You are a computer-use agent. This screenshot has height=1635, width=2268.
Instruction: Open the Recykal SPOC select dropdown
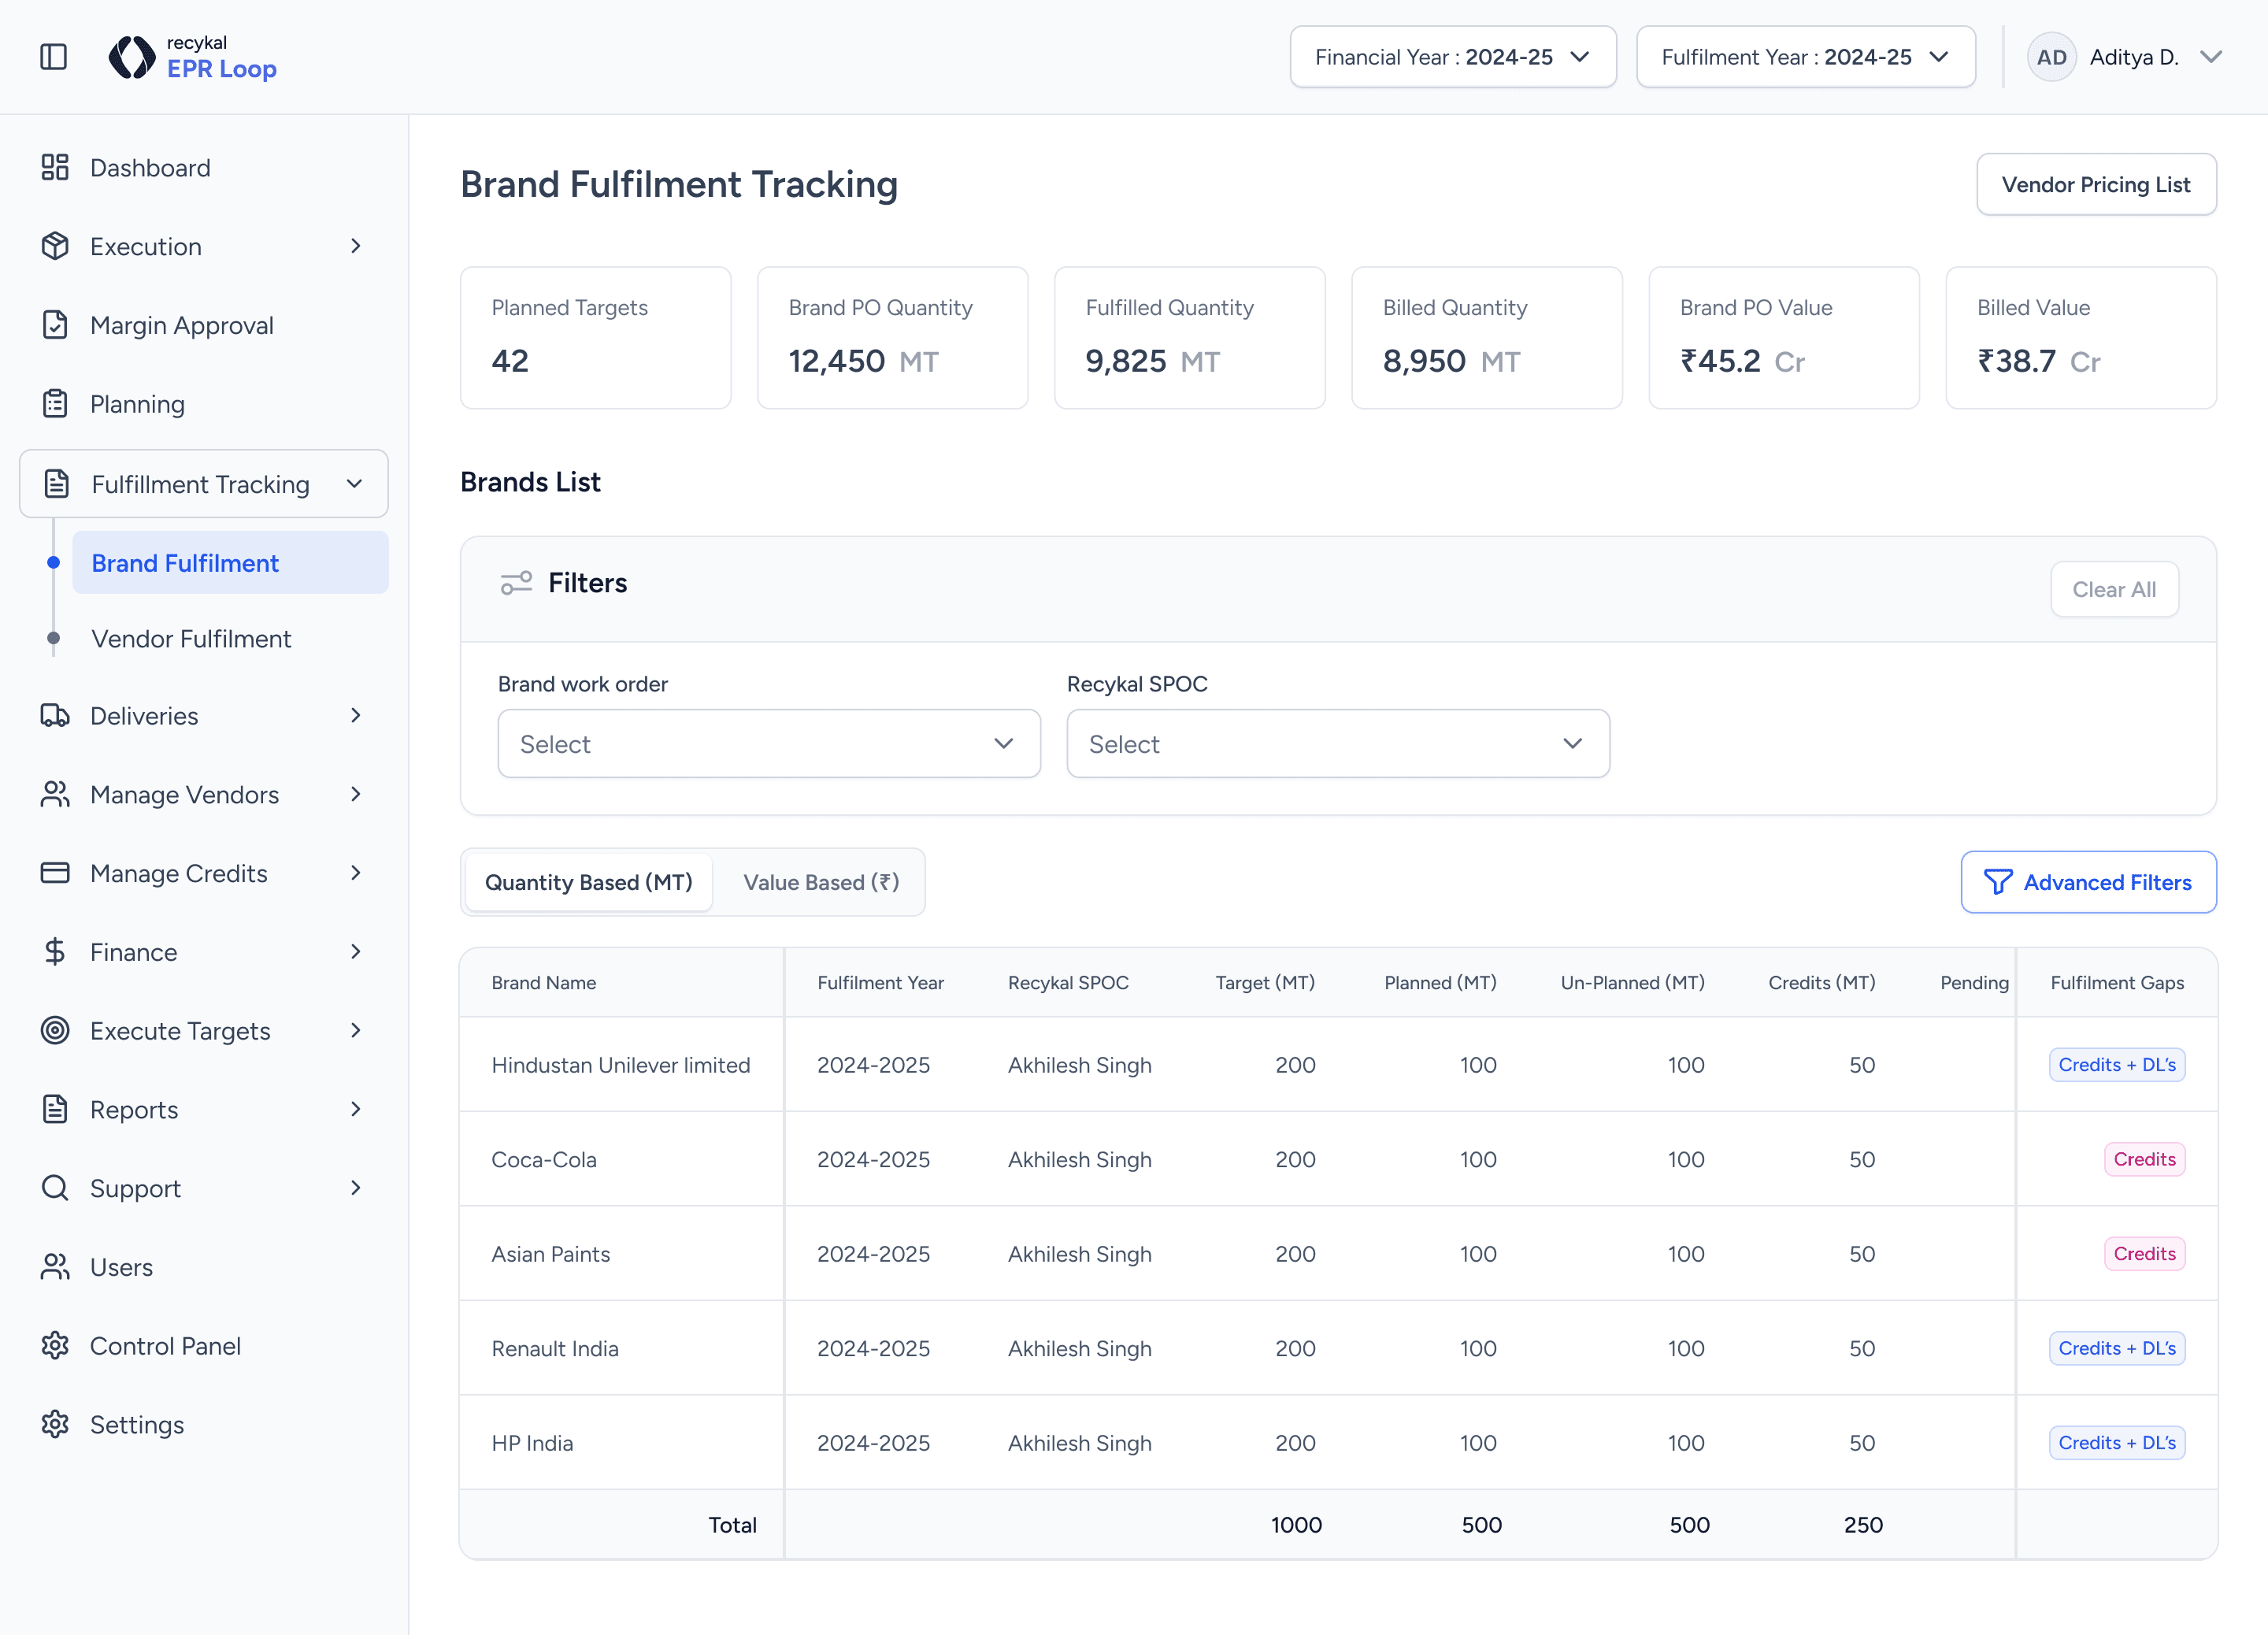[1337, 744]
